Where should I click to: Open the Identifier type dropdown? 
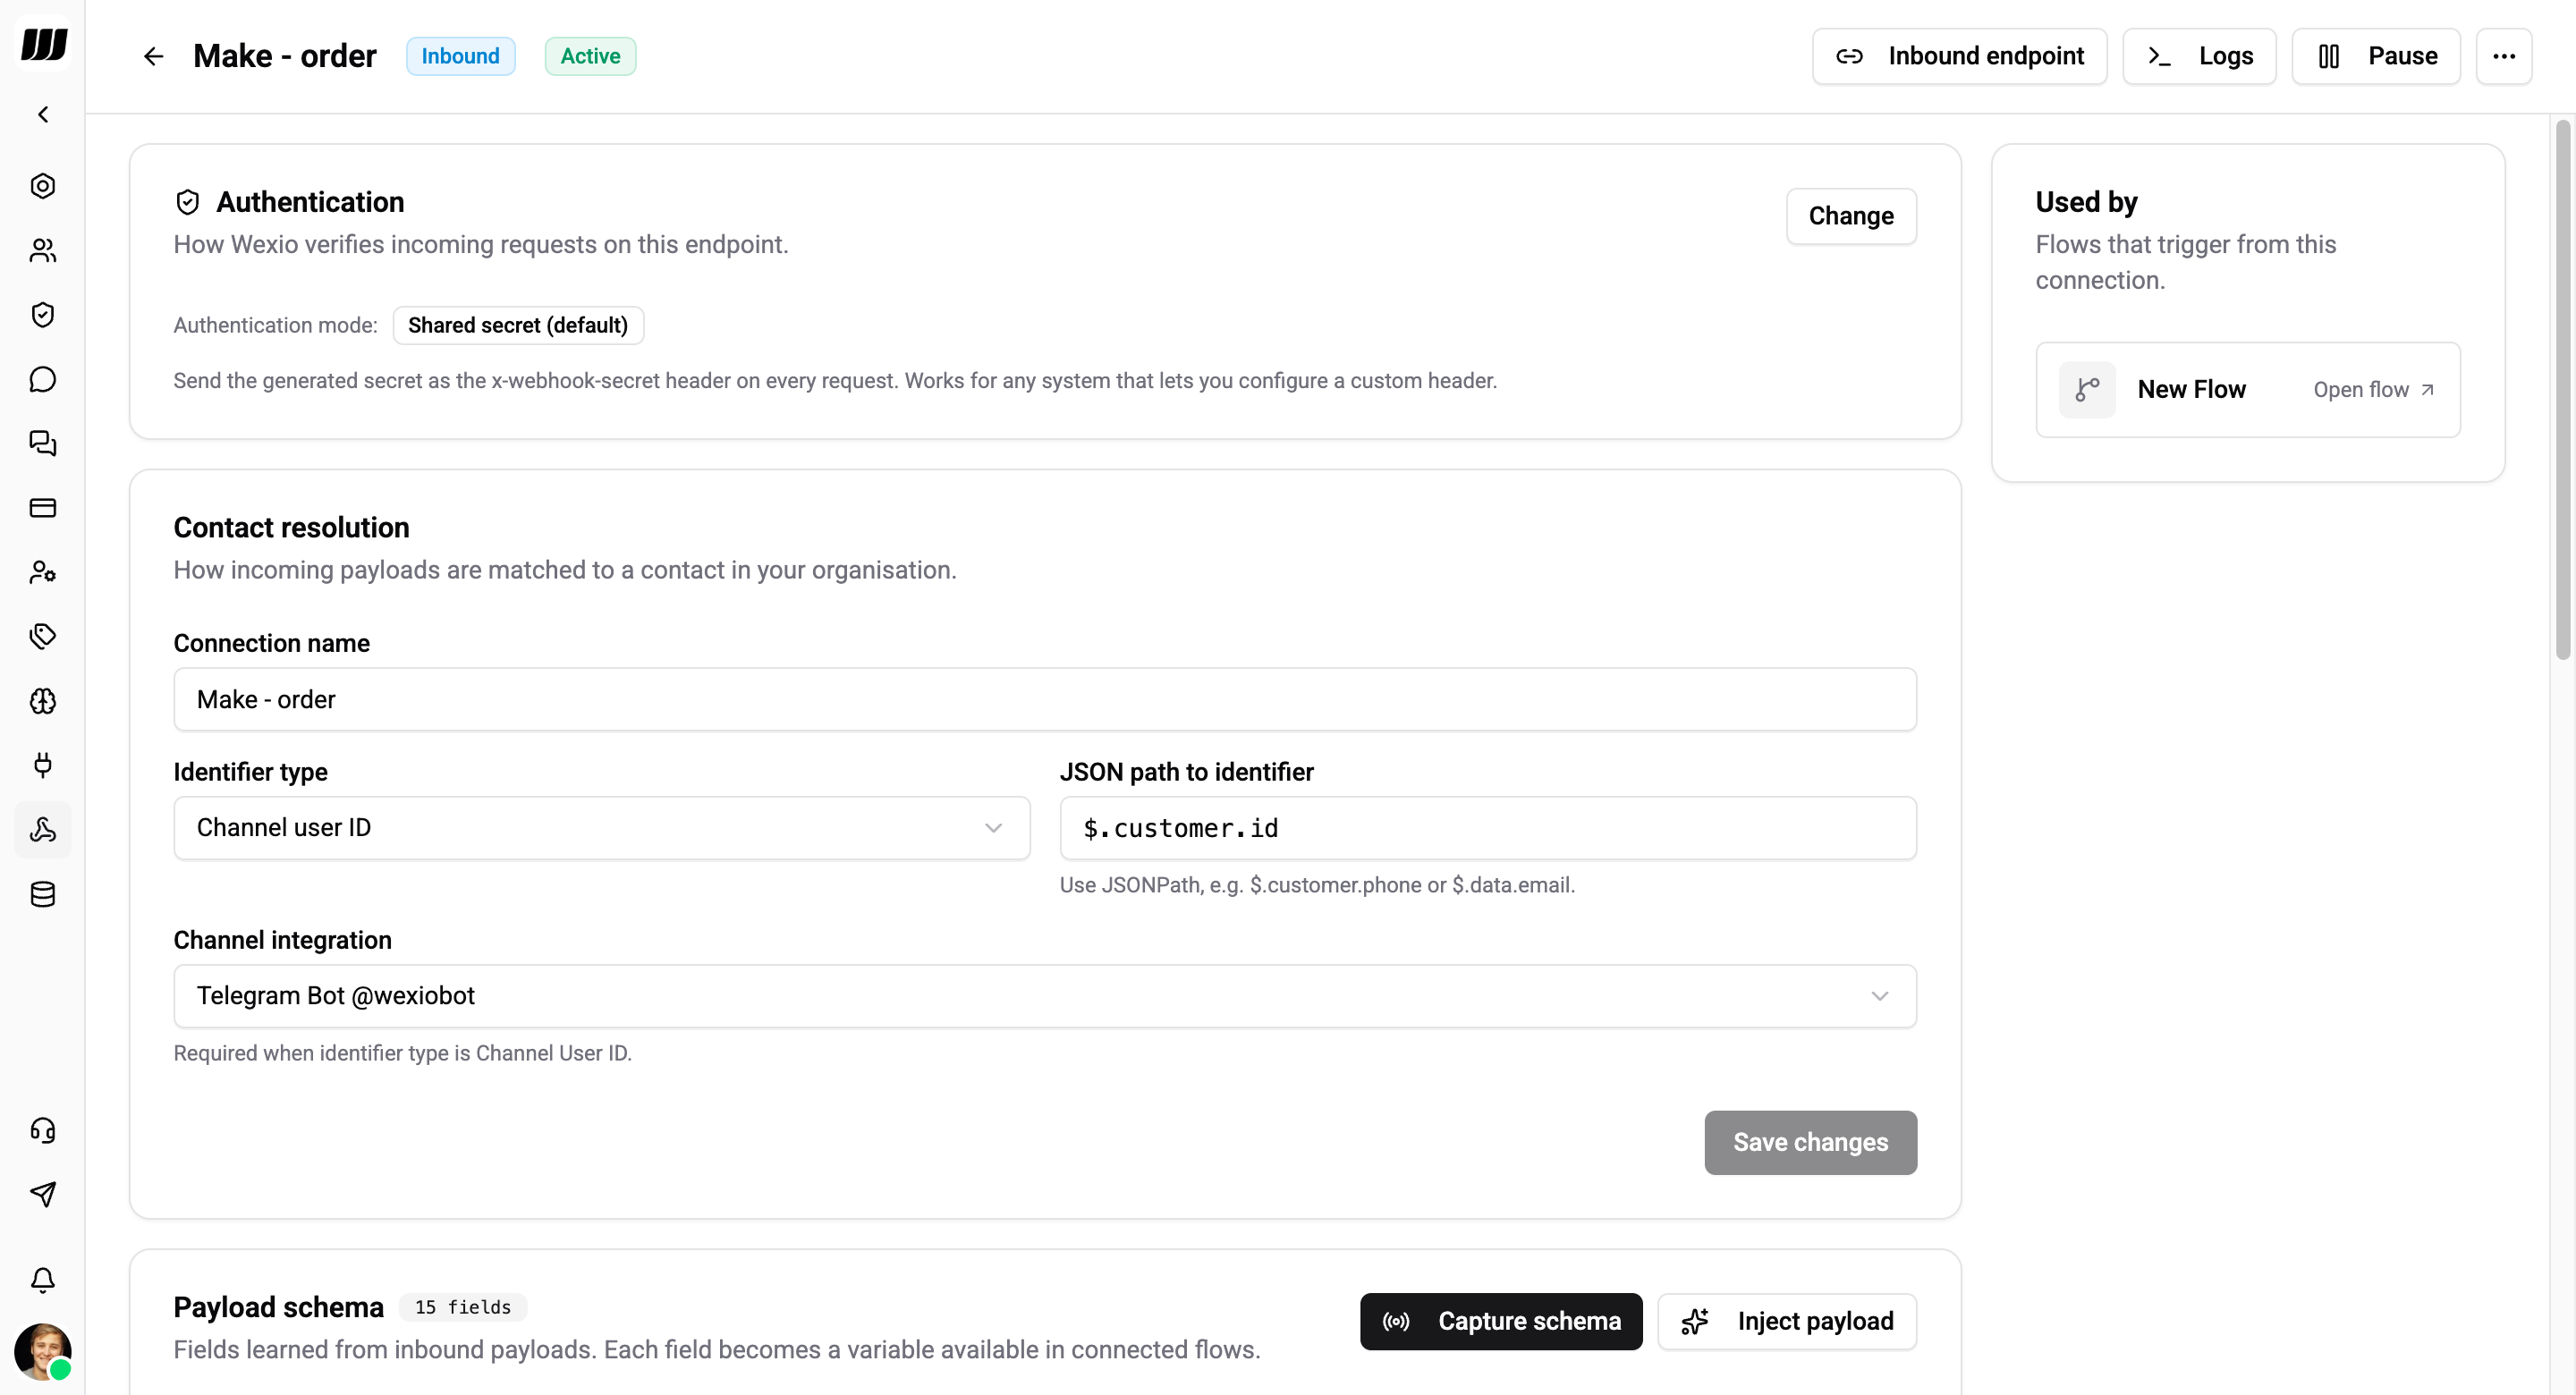[601, 828]
